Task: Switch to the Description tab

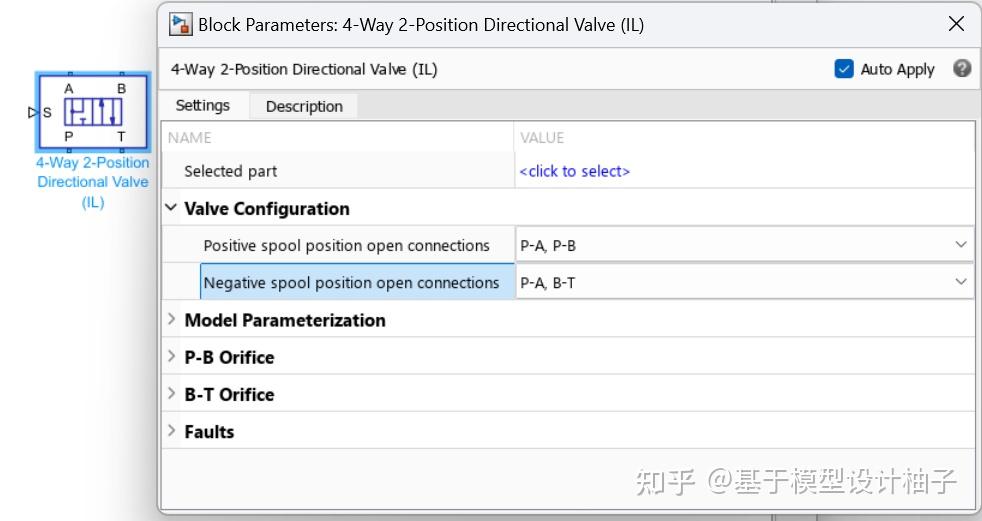Action: pyautogui.click(x=304, y=106)
